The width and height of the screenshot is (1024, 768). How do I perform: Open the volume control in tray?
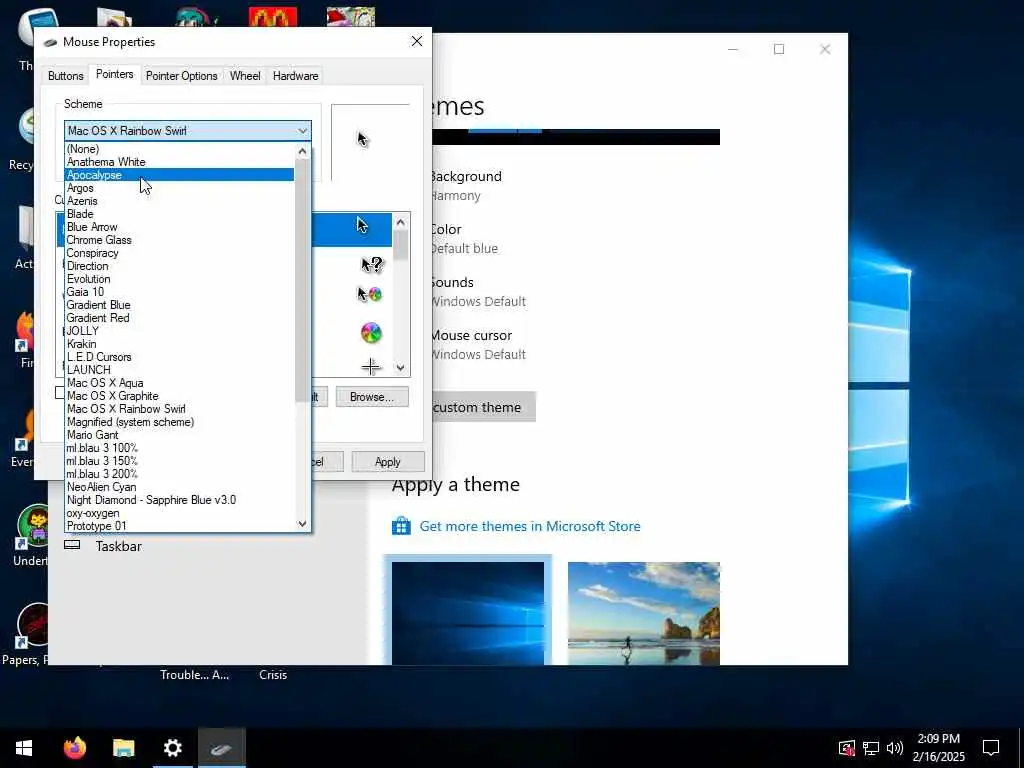pyautogui.click(x=895, y=748)
